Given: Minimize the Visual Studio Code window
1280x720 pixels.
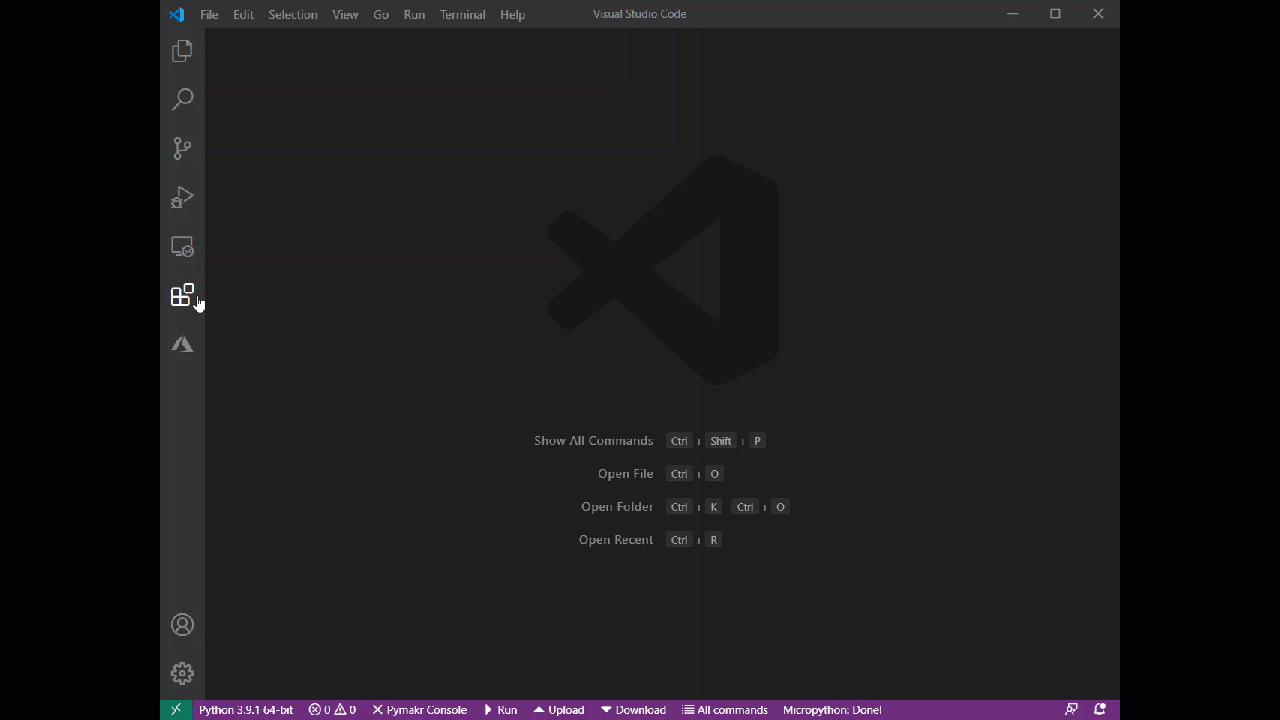Looking at the screenshot, I should (x=1012, y=14).
